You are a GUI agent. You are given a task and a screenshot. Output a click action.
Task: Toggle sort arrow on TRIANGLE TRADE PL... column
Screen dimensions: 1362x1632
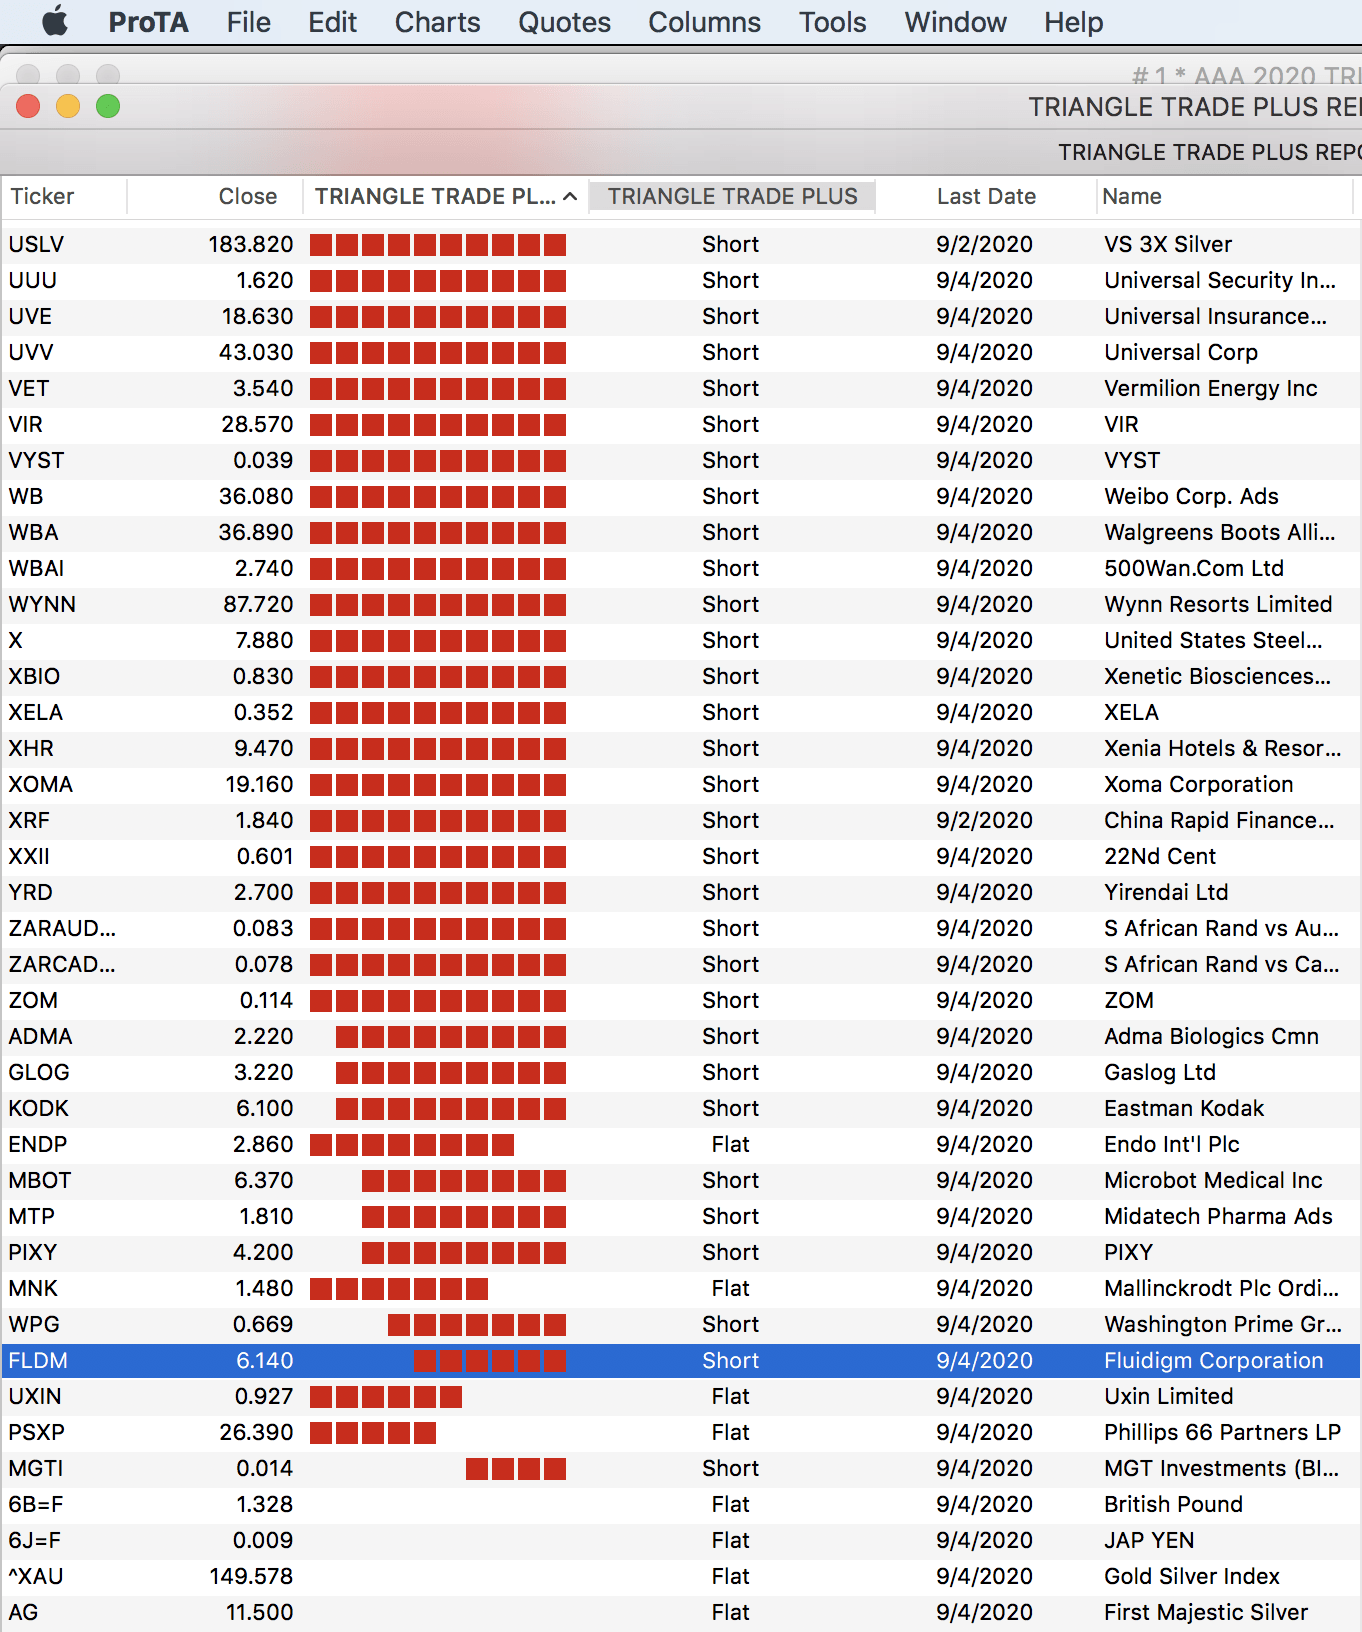pyautogui.click(x=570, y=197)
